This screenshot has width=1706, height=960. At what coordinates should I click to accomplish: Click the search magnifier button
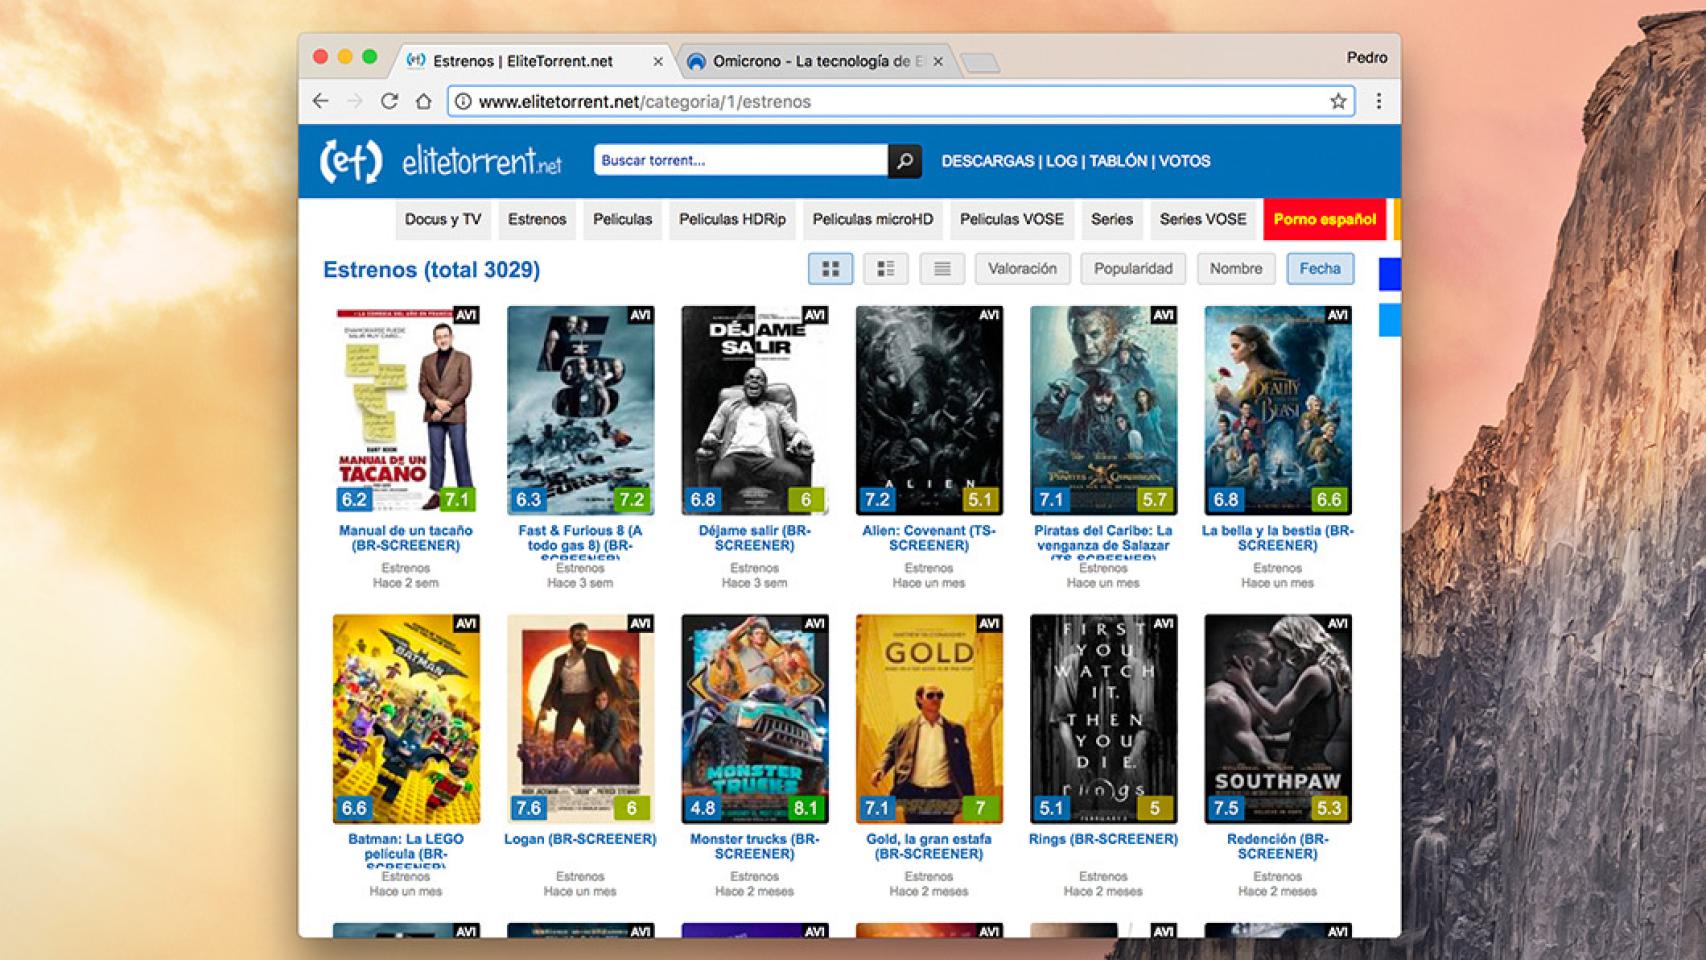pos(904,161)
